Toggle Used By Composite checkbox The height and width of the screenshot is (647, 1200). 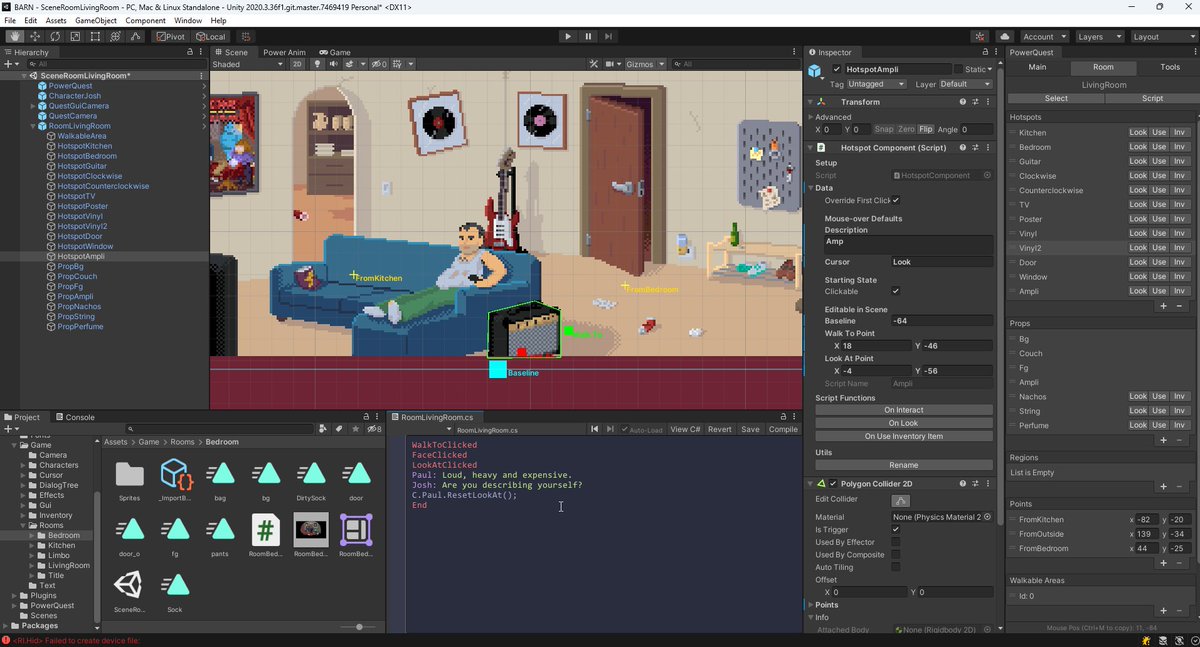896,554
